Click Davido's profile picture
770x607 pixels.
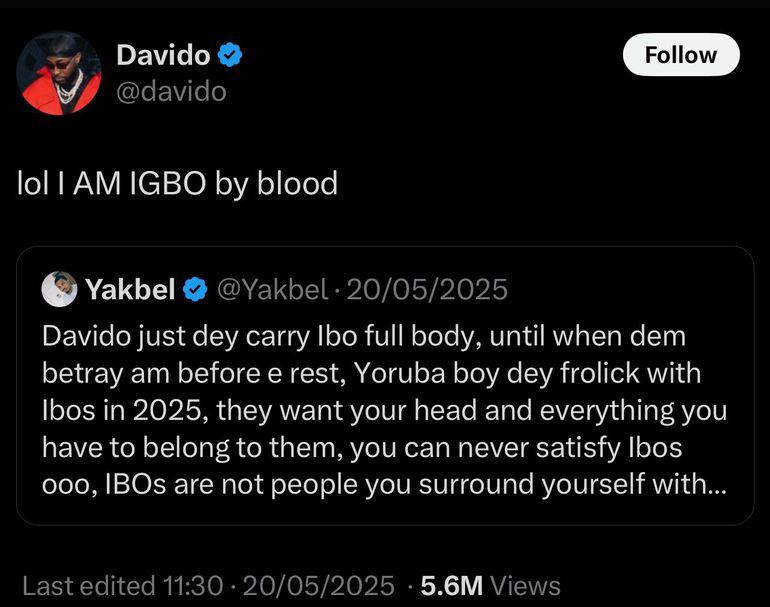(x=60, y=73)
